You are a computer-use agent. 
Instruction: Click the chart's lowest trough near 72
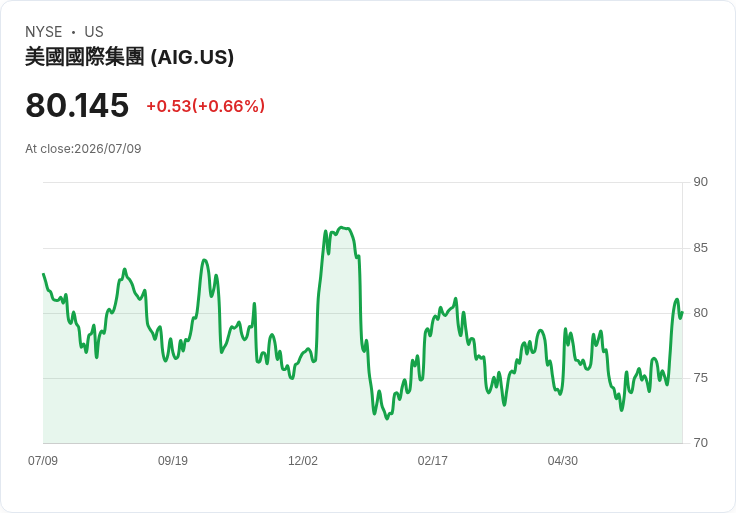click(x=387, y=418)
